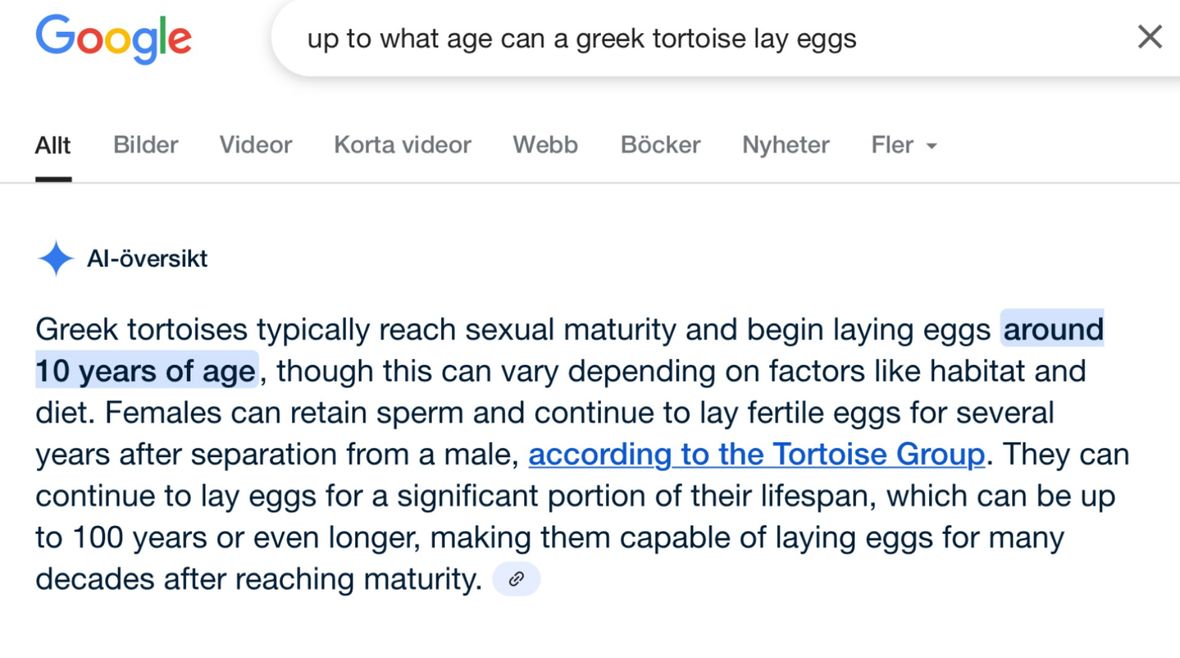This screenshot has height=658, width=1180.
Task: Click the AI-översikt heading label
Action: coord(147,259)
